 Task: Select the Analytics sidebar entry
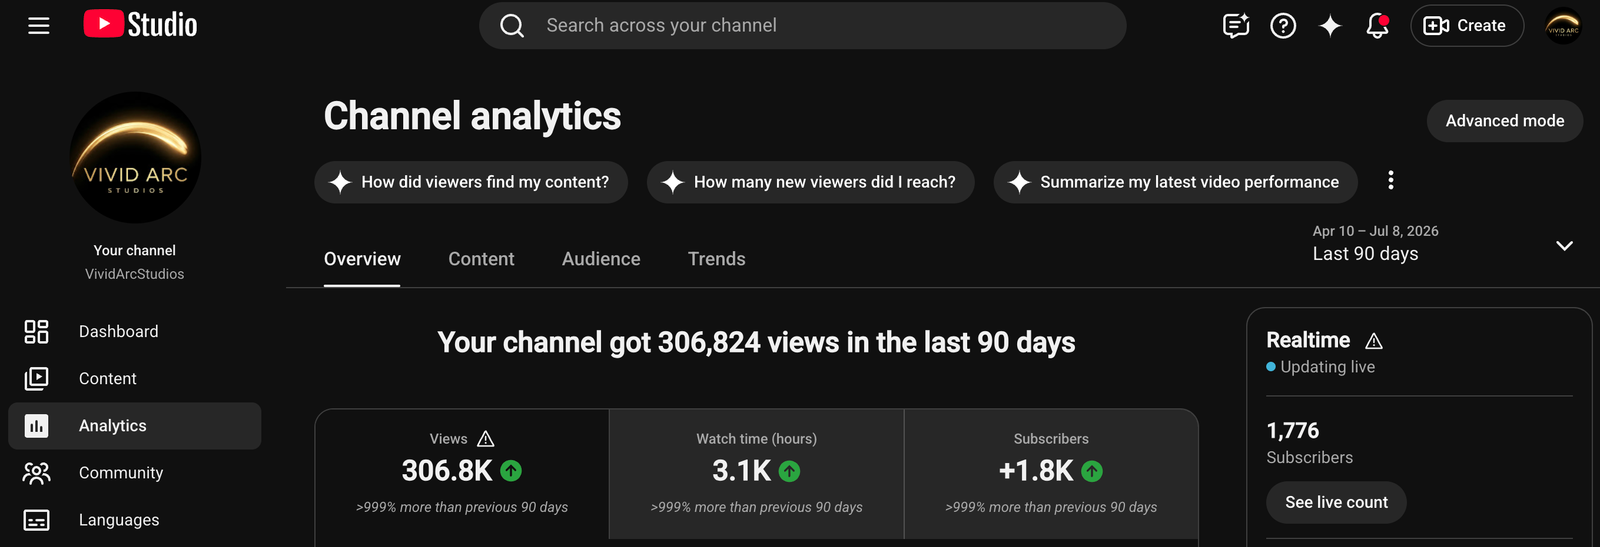pos(135,426)
